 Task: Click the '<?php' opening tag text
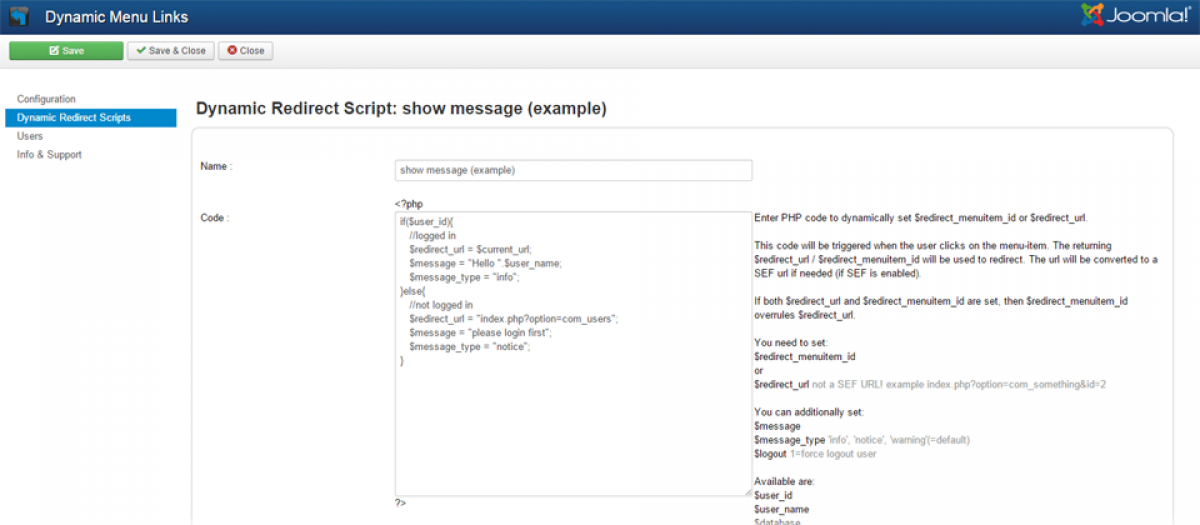click(408, 204)
